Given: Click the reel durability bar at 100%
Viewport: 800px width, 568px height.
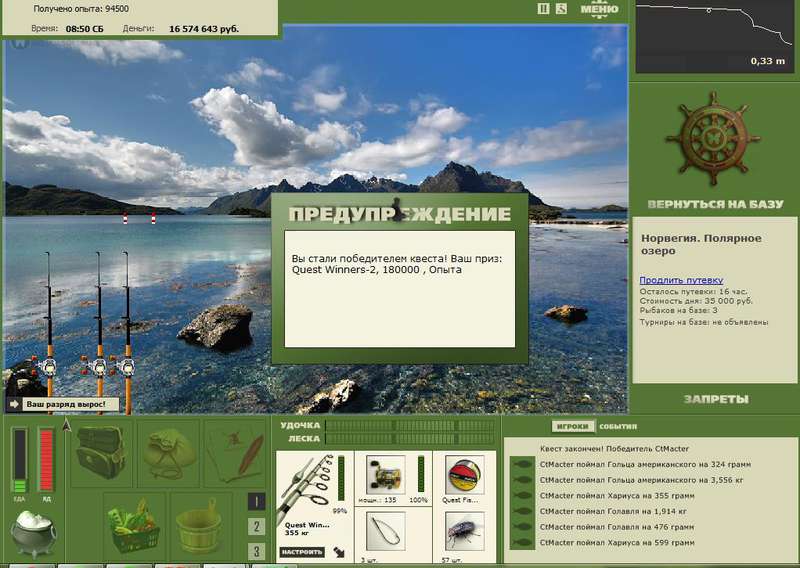Looking at the screenshot, I should (x=421, y=474).
